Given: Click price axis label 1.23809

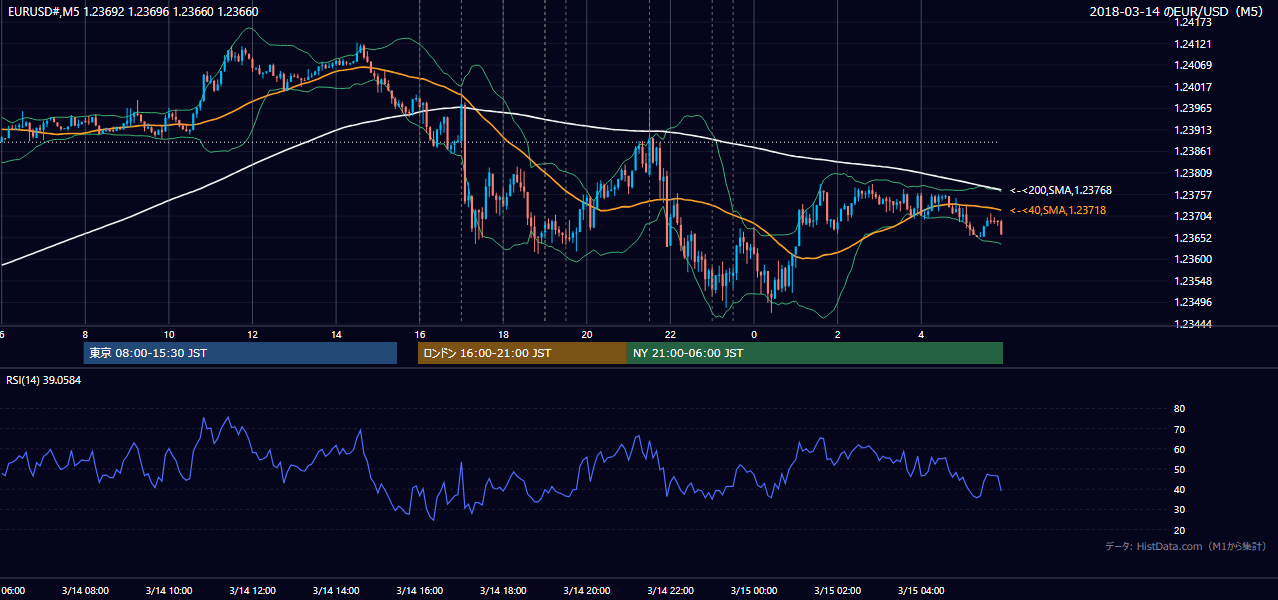Looking at the screenshot, I should [1194, 173].
